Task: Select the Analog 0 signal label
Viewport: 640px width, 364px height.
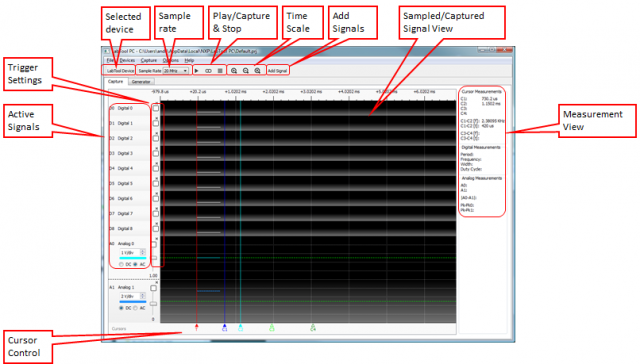Action: point(126,244)
